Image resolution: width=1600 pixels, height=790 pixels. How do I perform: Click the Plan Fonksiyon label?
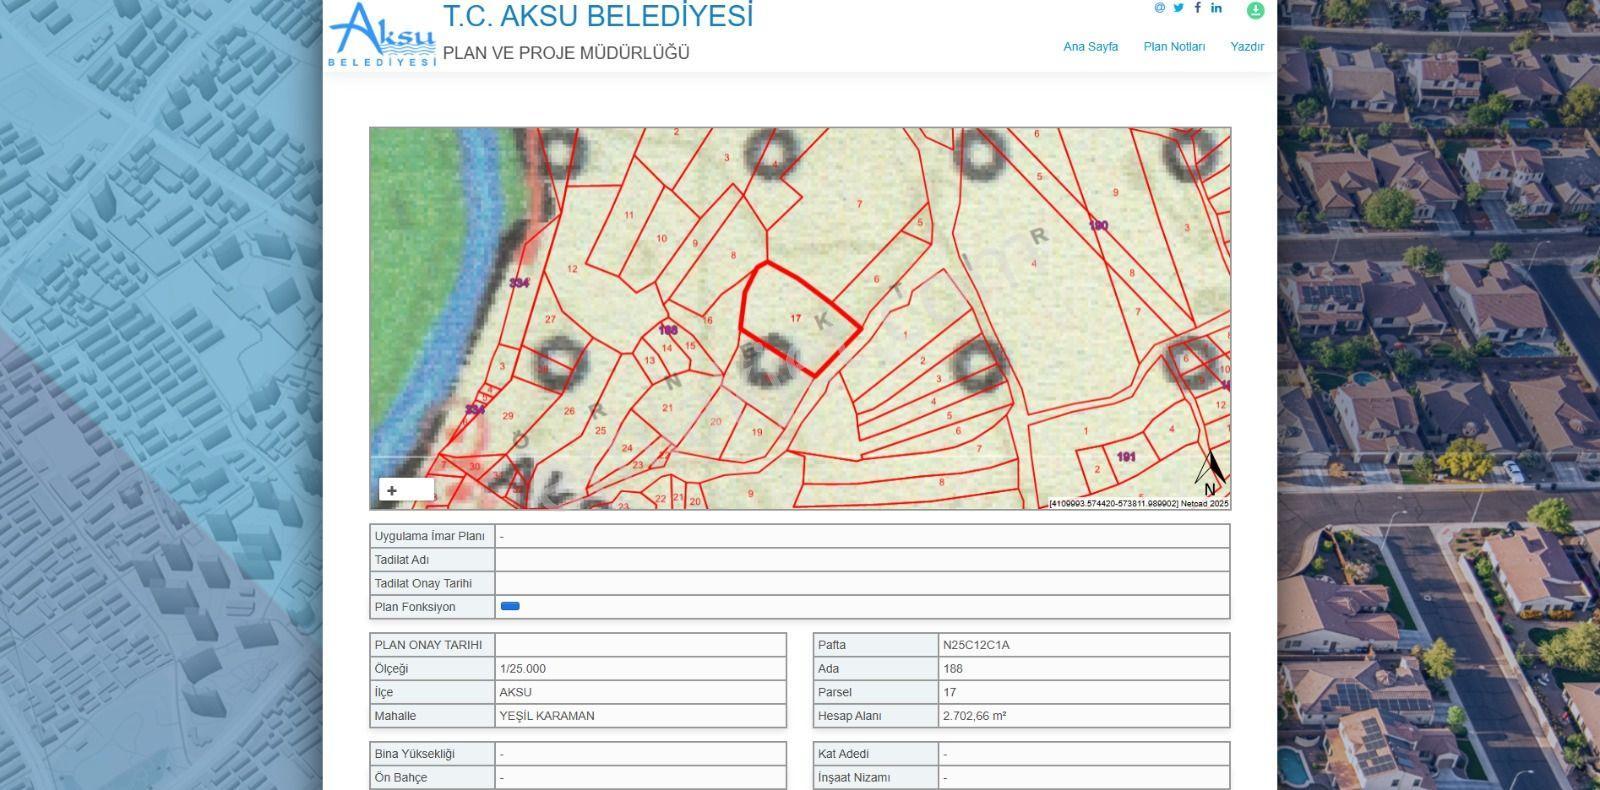(x=415, y=607)
